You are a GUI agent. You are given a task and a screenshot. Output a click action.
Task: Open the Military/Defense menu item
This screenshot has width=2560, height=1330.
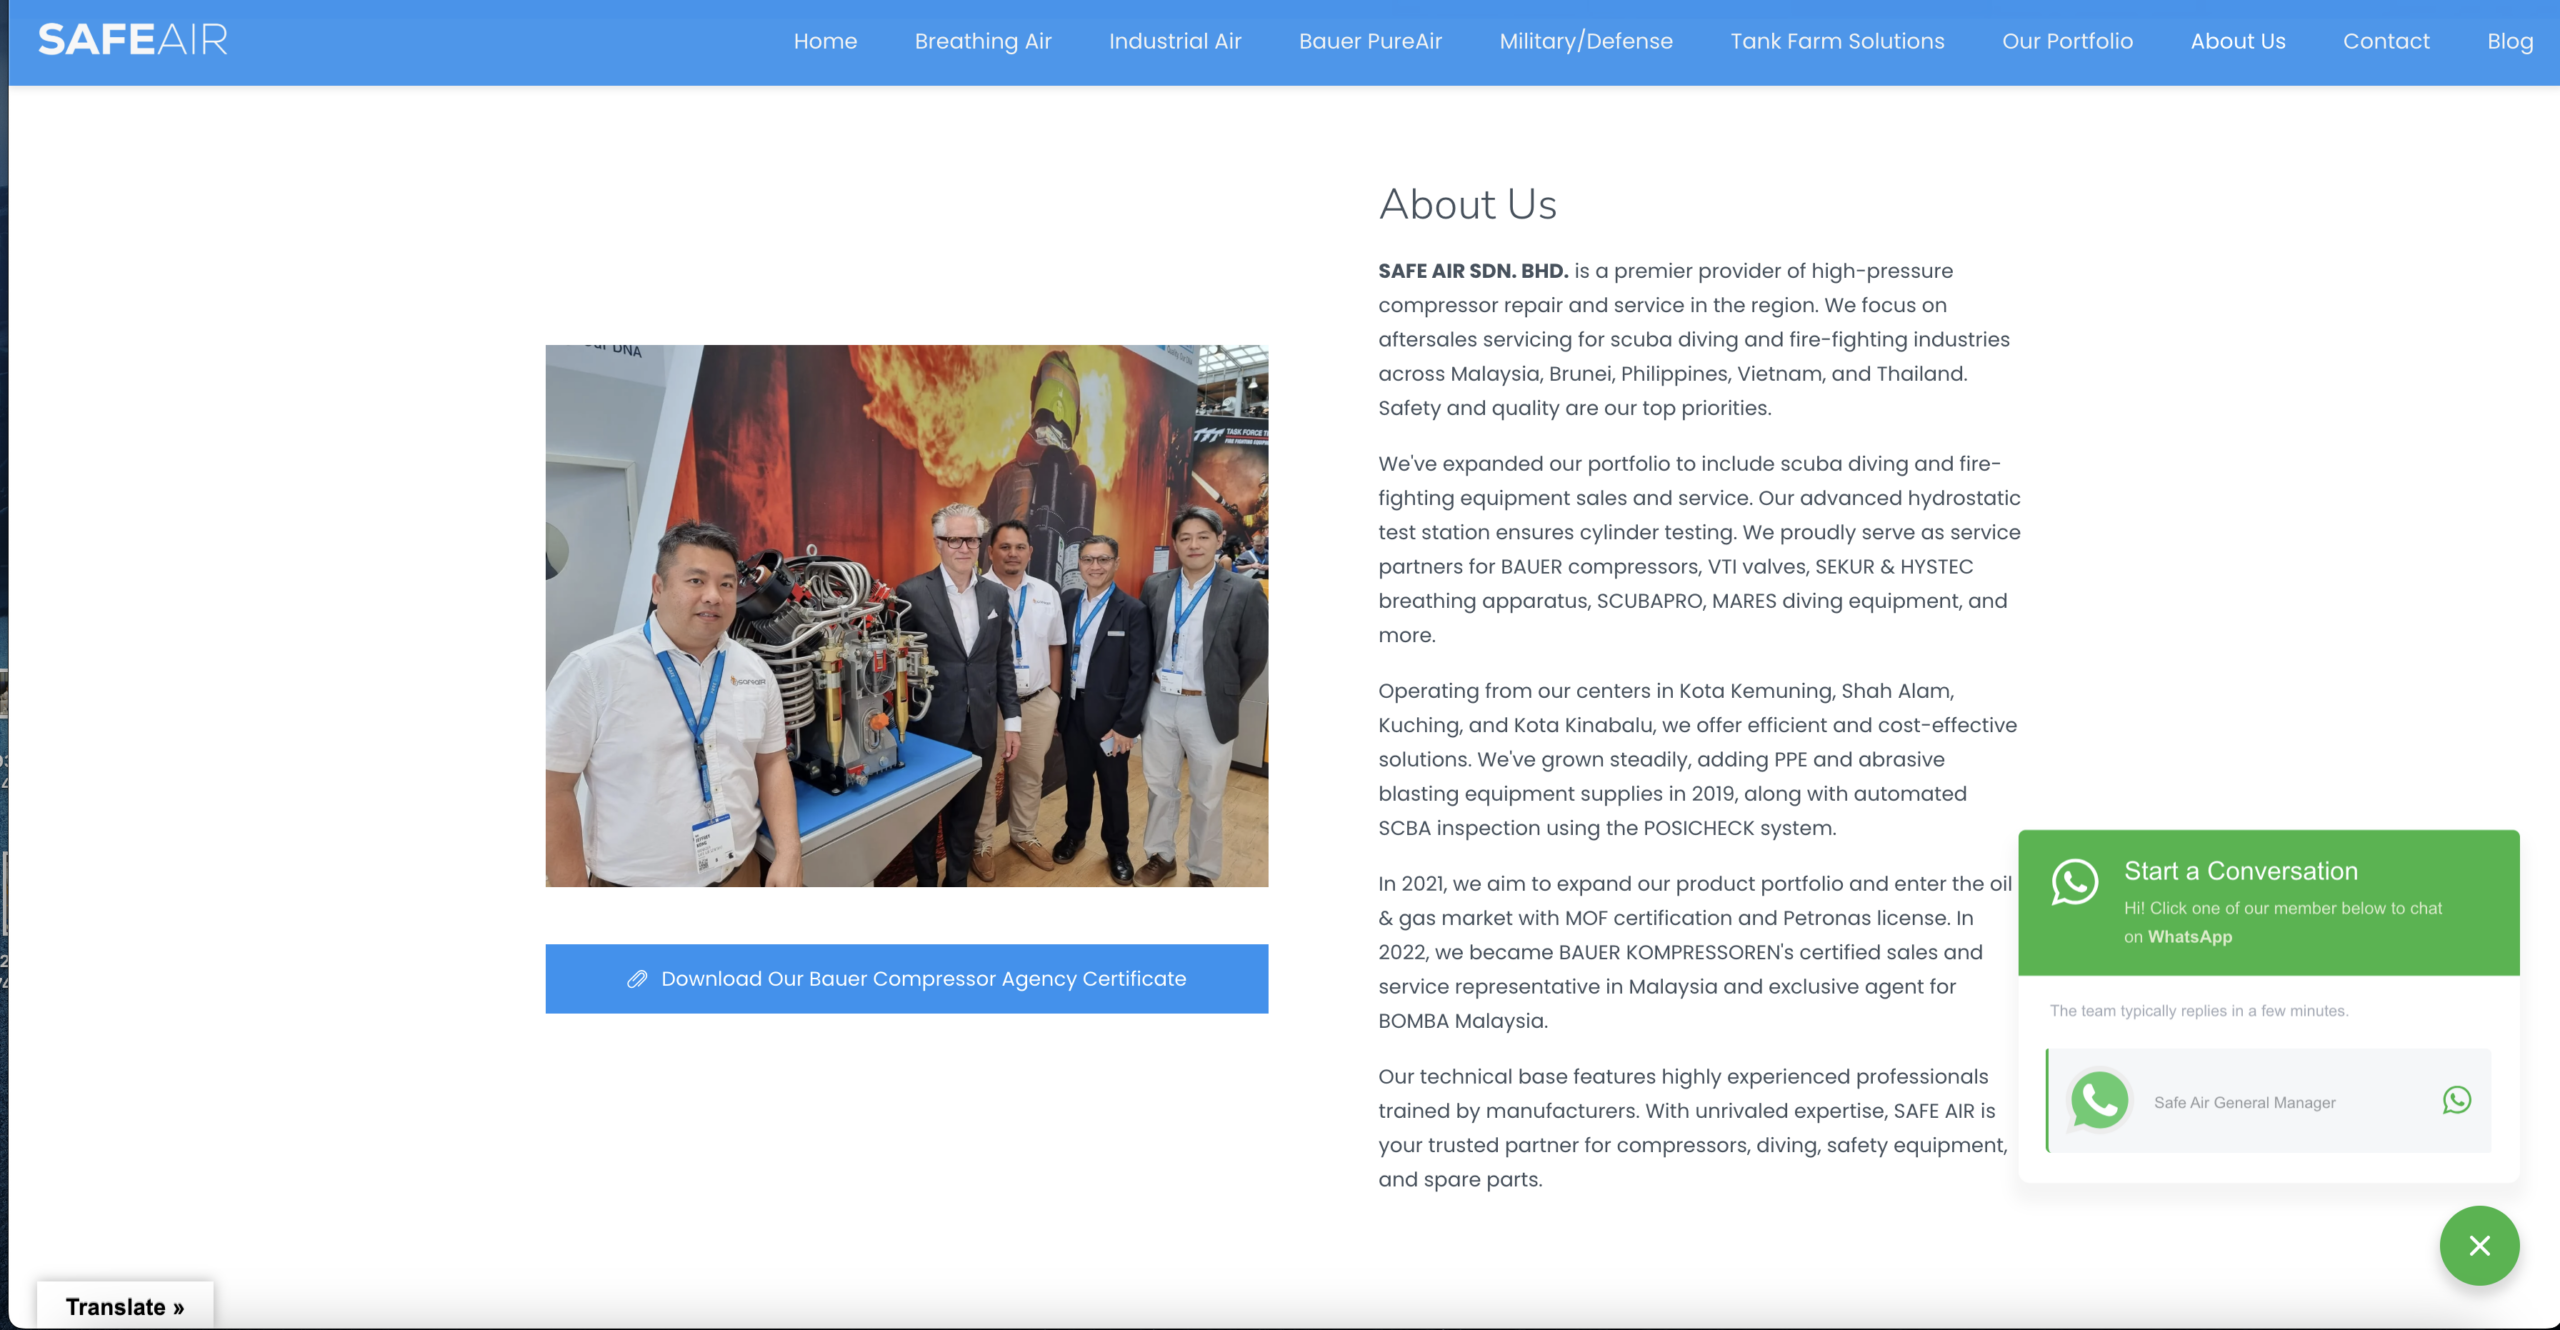click(x=1586, y=41)
